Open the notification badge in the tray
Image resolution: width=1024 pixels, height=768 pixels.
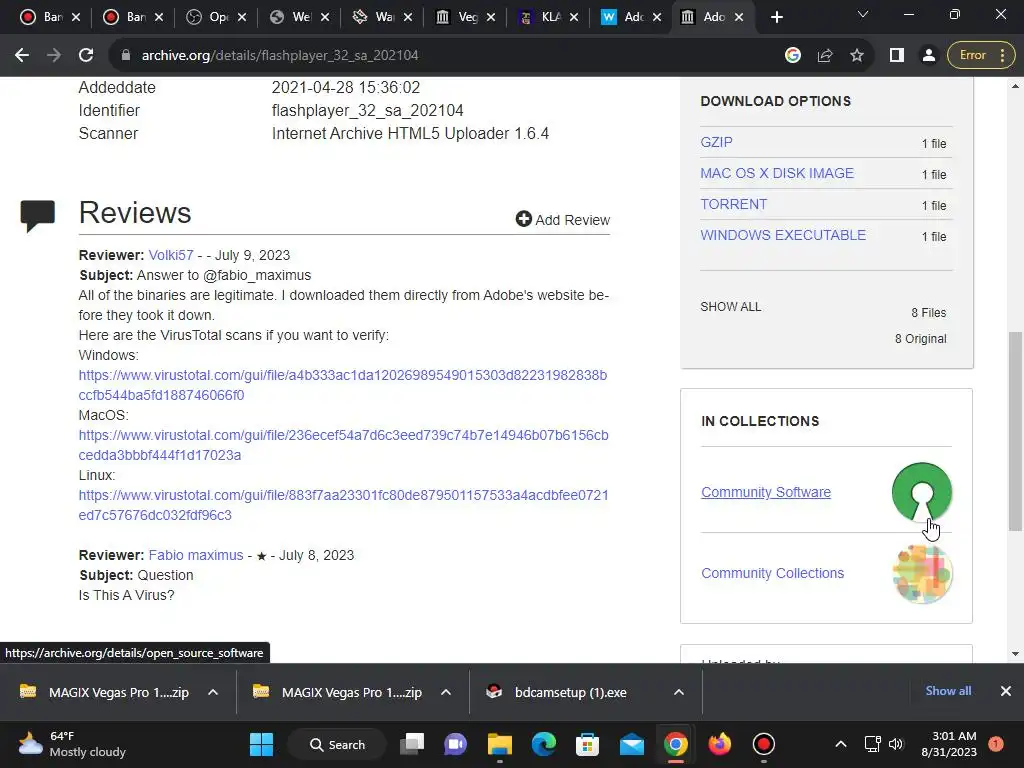pos(996,744)
